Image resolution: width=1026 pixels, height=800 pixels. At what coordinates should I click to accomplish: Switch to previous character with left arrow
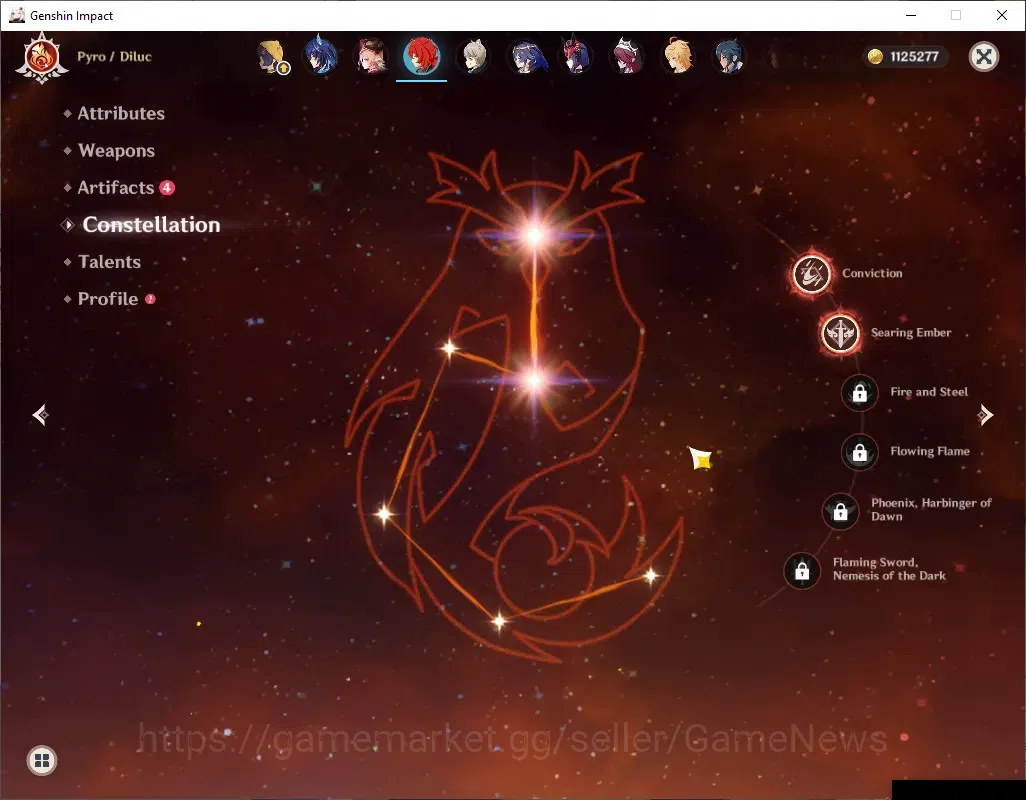pos(41,415)
